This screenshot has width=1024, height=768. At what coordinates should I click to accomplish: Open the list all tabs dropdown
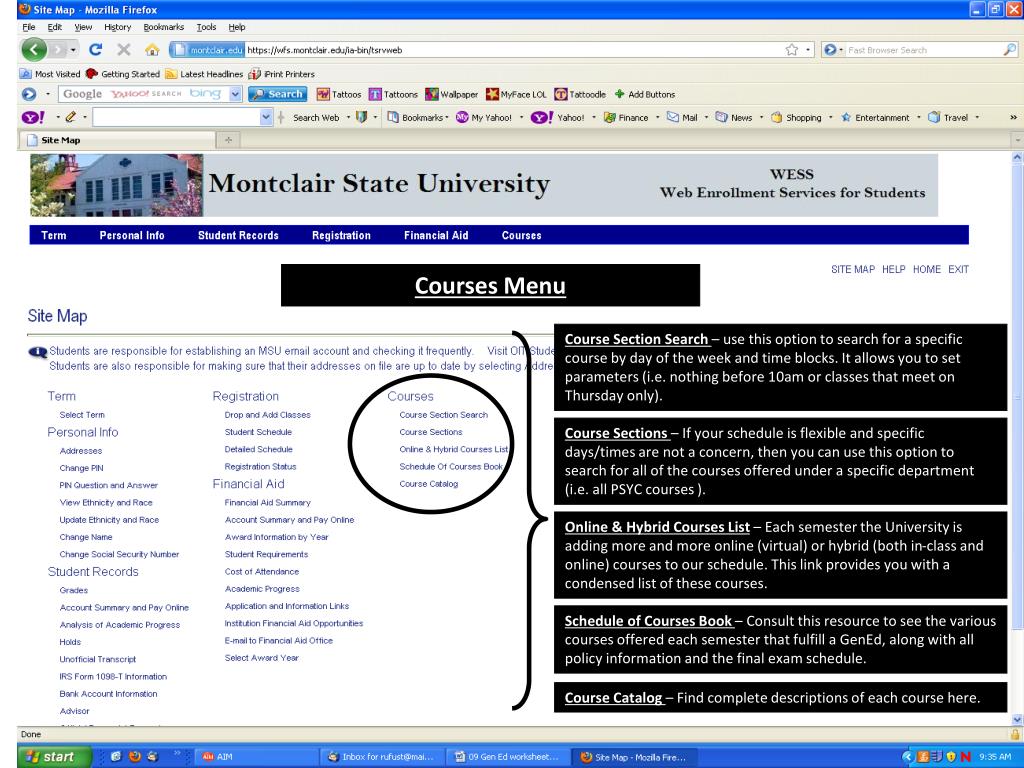point(1017,140)
